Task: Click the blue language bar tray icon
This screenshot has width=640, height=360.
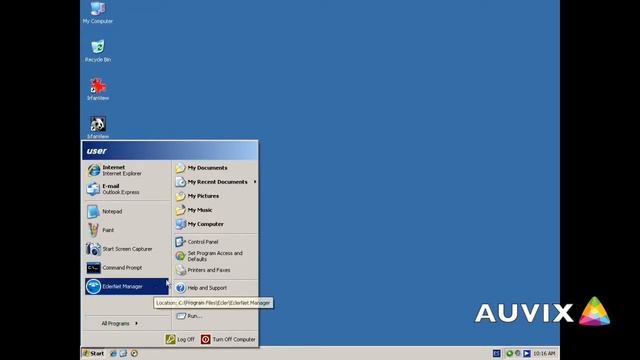Action: pyautogui.click(x=496, y=353)
